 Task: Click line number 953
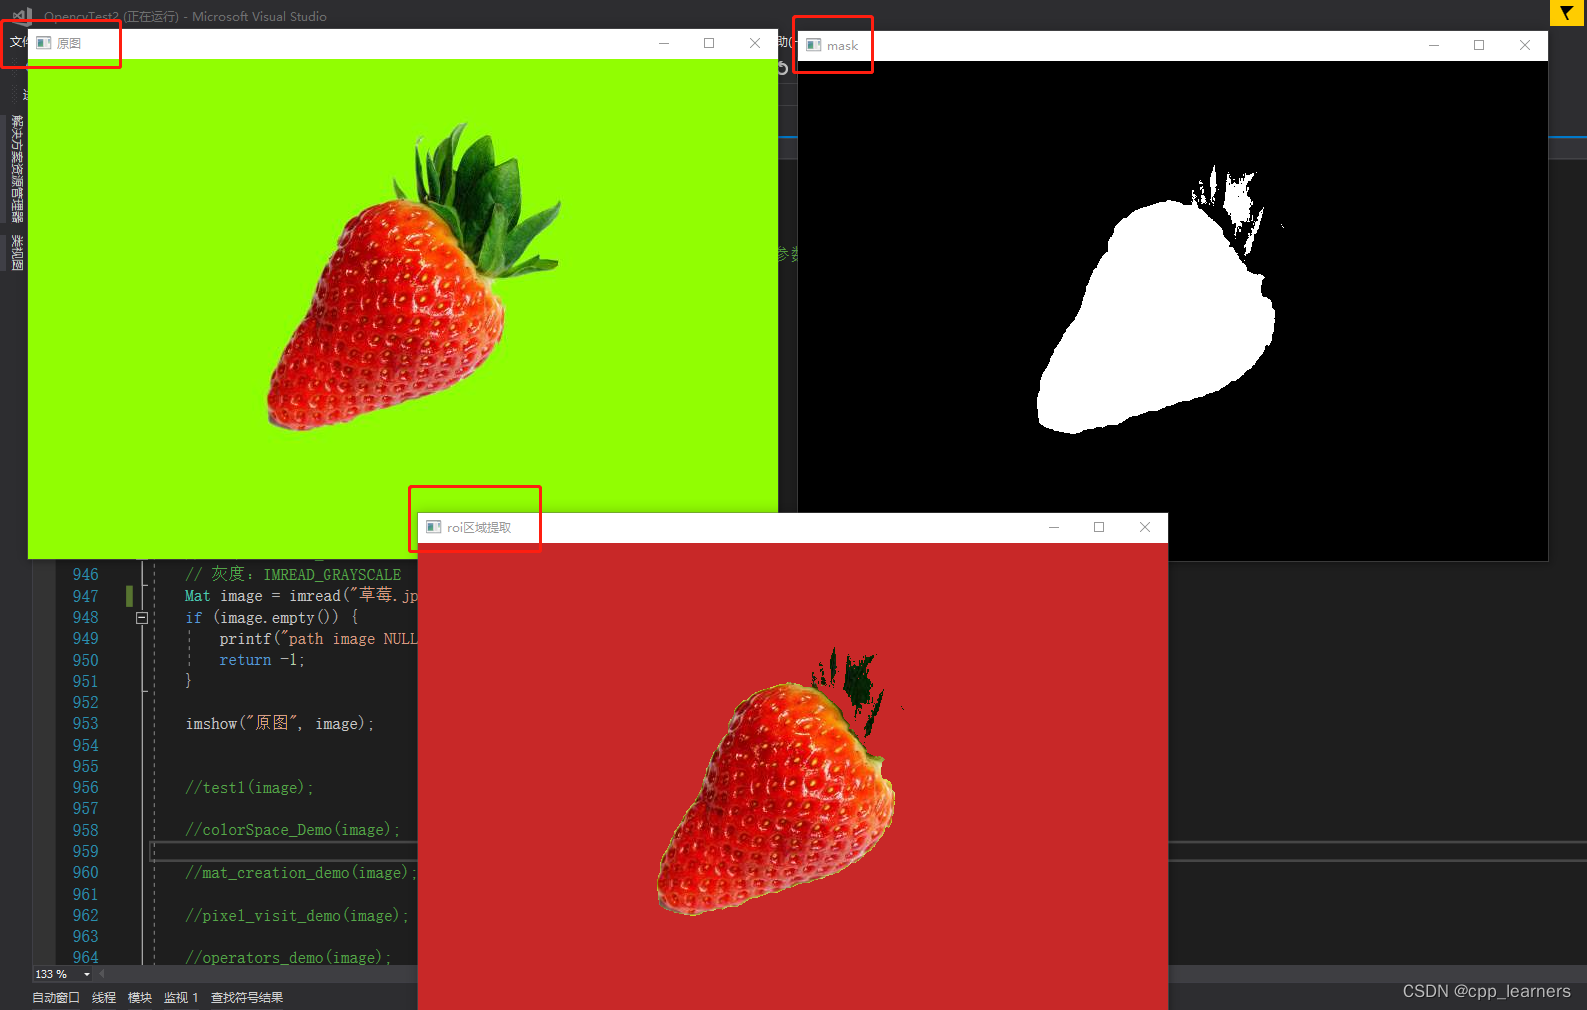point(85,724)
